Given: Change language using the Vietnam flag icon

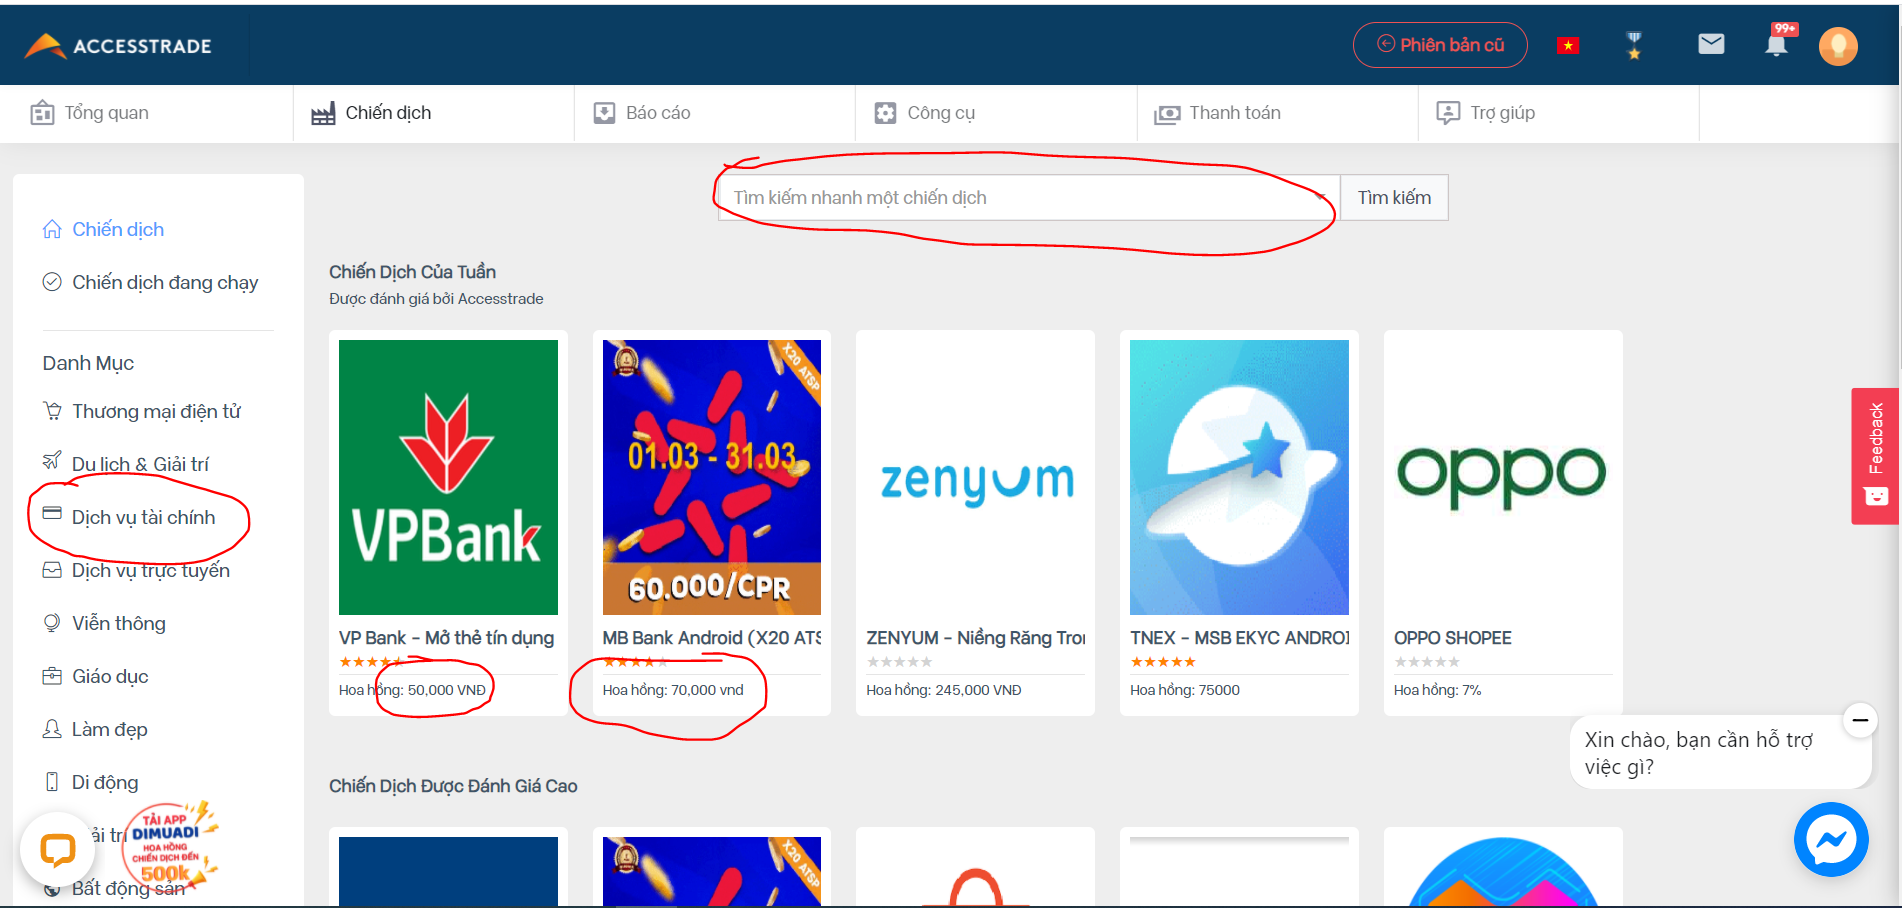Looking at the screenshot, I should point(1568,46).
